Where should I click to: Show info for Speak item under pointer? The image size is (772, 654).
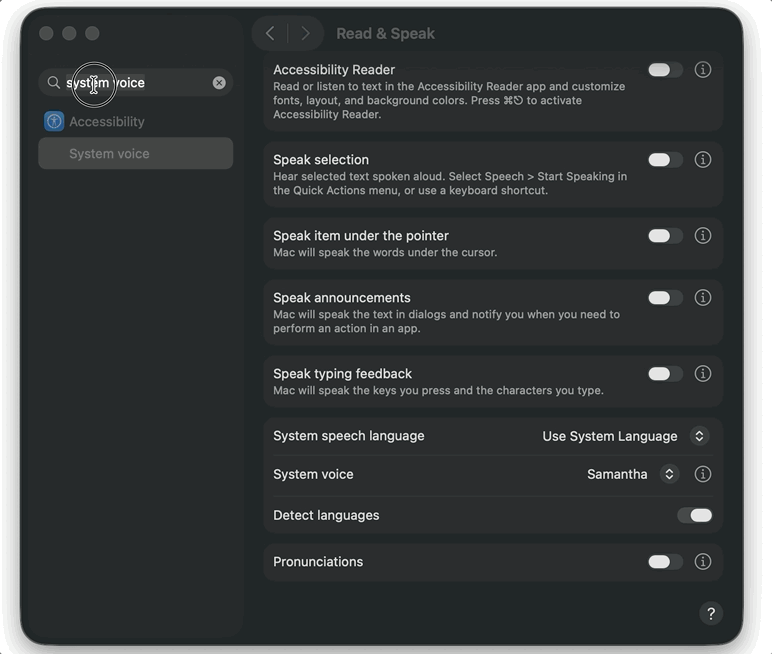703,235
